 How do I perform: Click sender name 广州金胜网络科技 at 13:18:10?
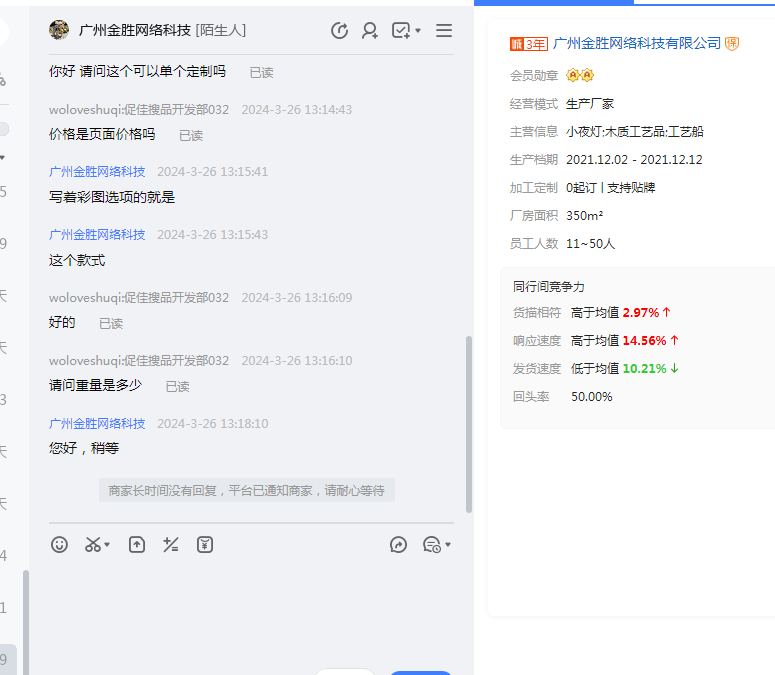point(97,423)
